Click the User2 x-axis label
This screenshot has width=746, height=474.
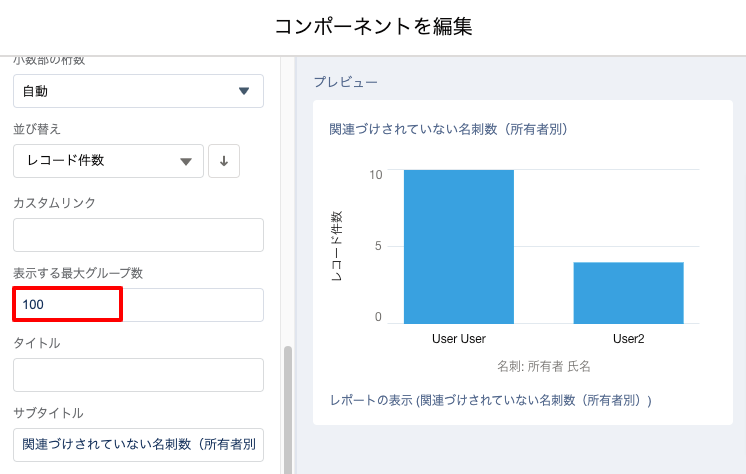[x=628, y=339]
